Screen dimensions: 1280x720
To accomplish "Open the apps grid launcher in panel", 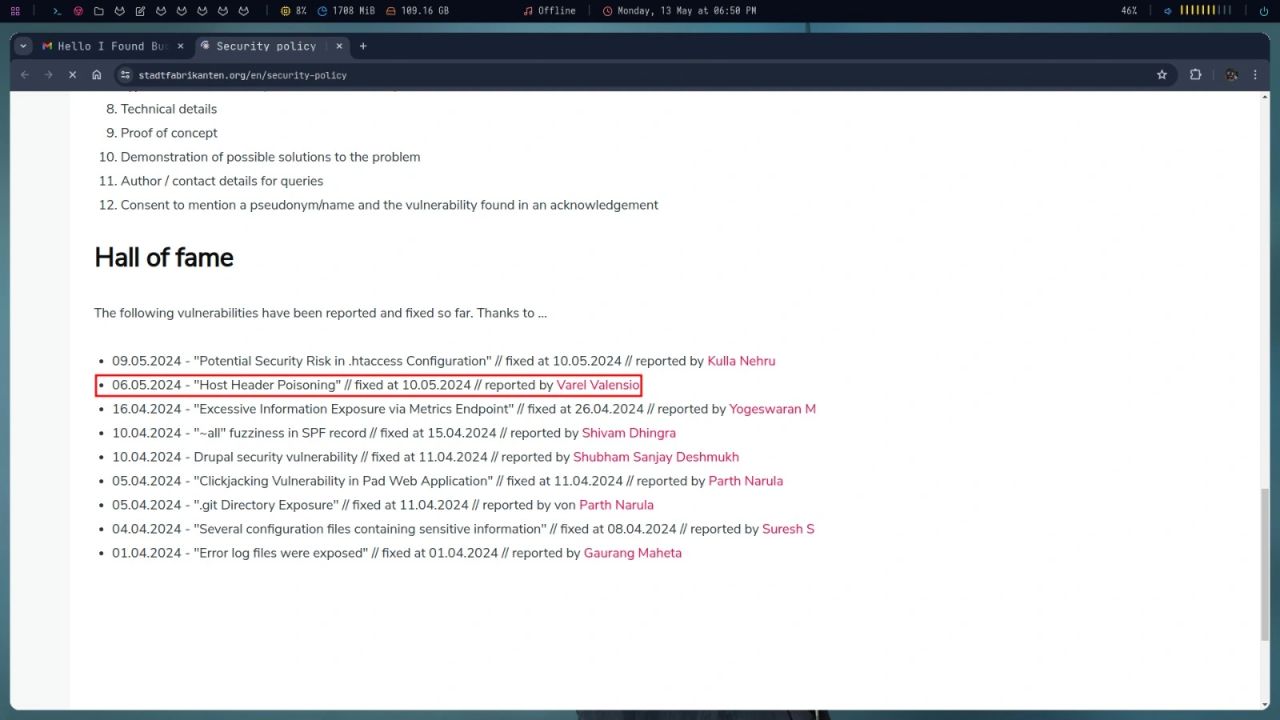I will click(x=15, y=11).
